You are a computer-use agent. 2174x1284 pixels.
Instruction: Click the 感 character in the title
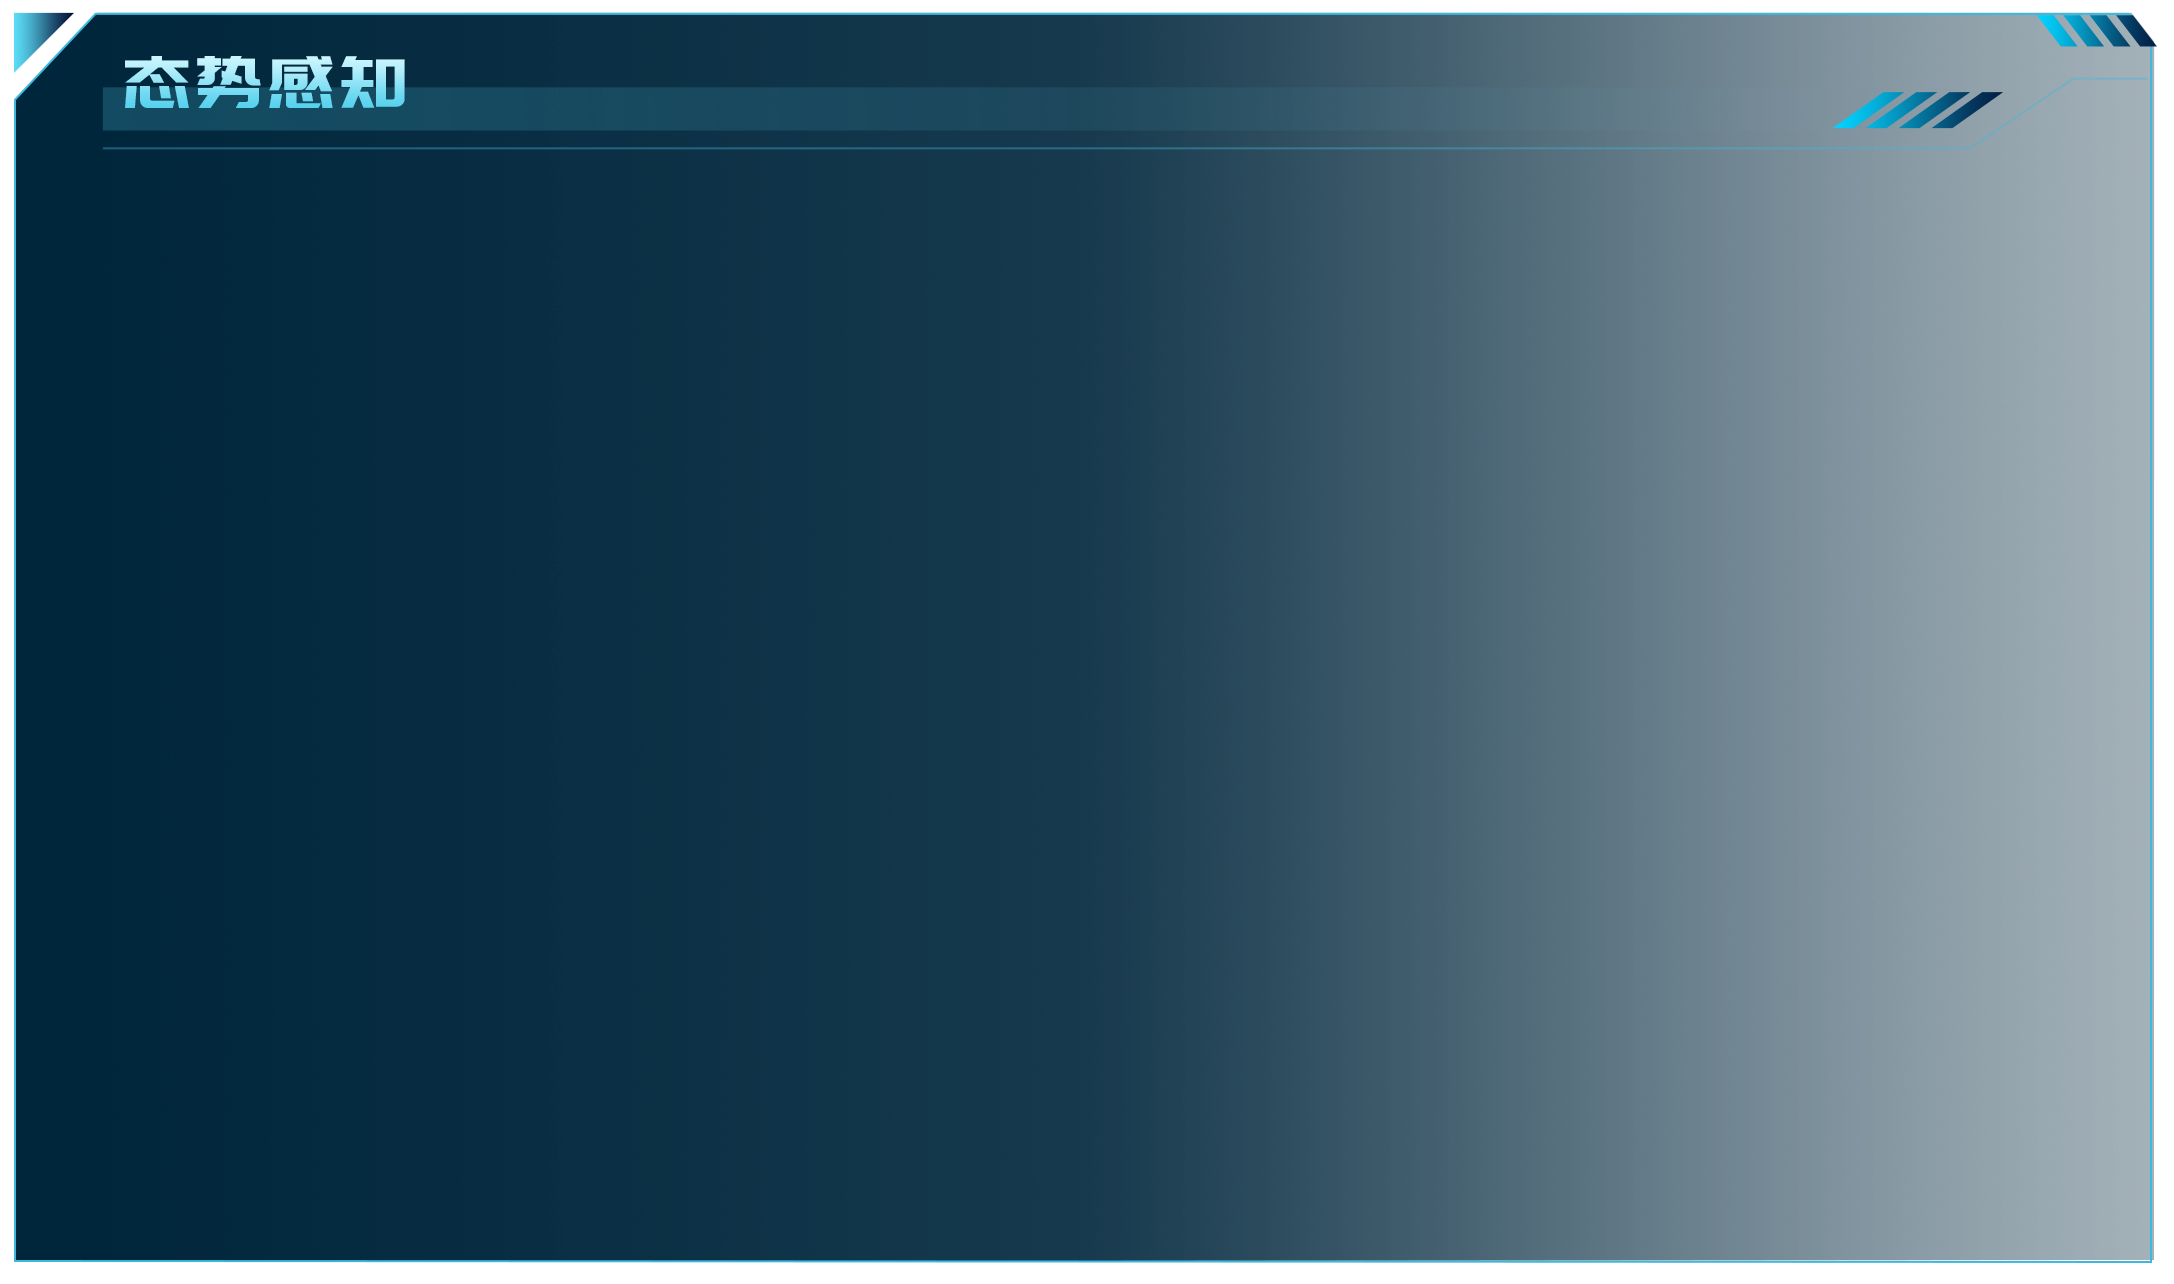point(301,83)
